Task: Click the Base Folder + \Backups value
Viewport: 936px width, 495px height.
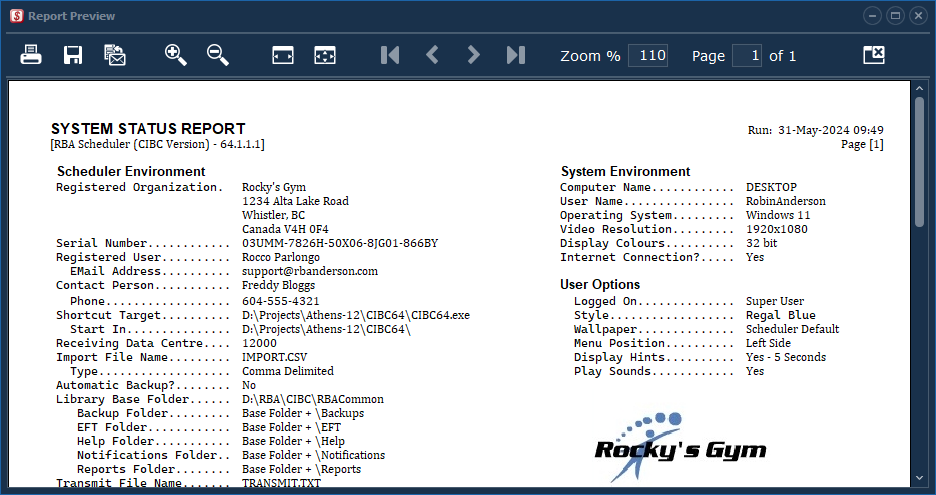Action: [303, 413]
